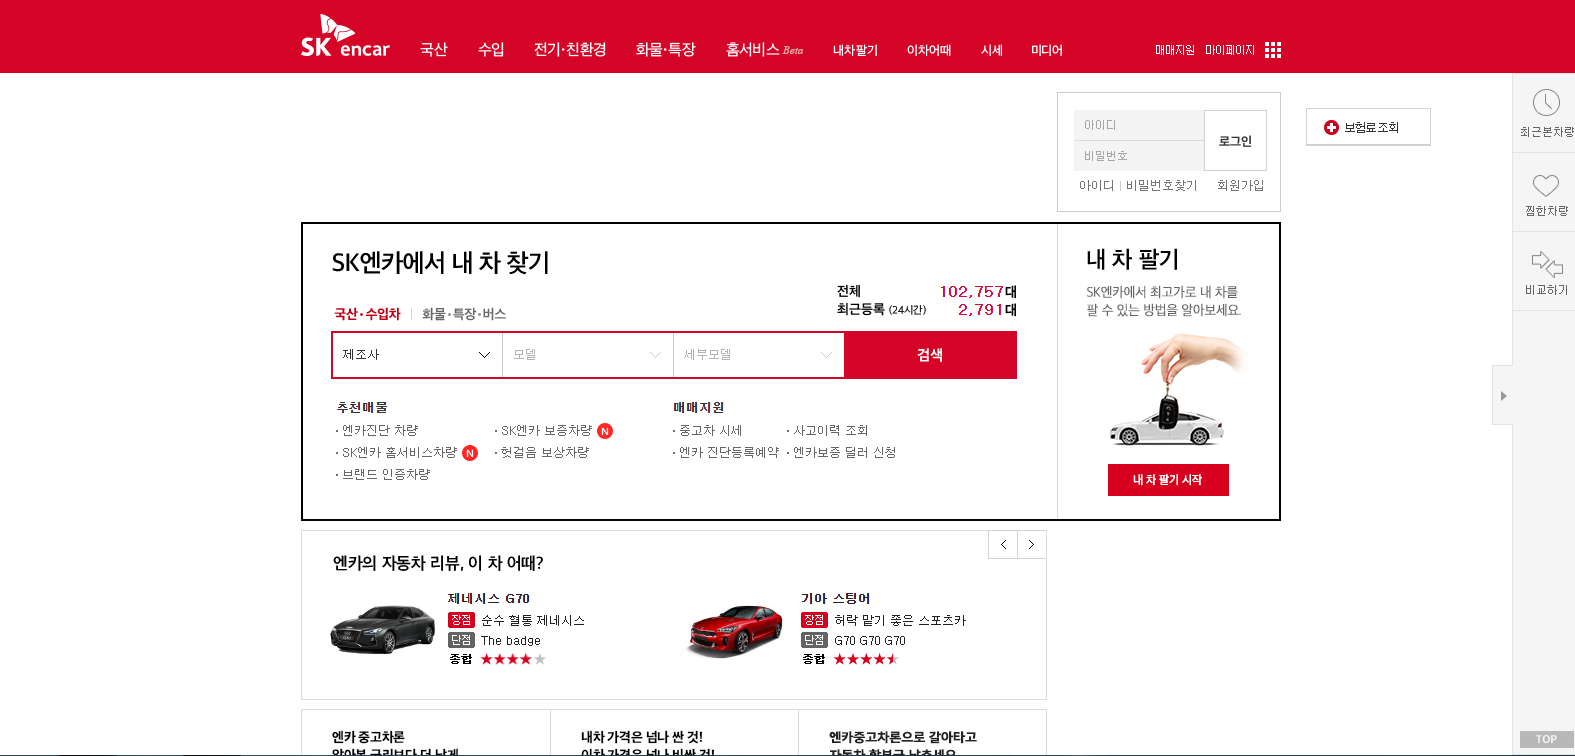
Task: Open 중고차 시세 link
Action: [x=710, y=430]
